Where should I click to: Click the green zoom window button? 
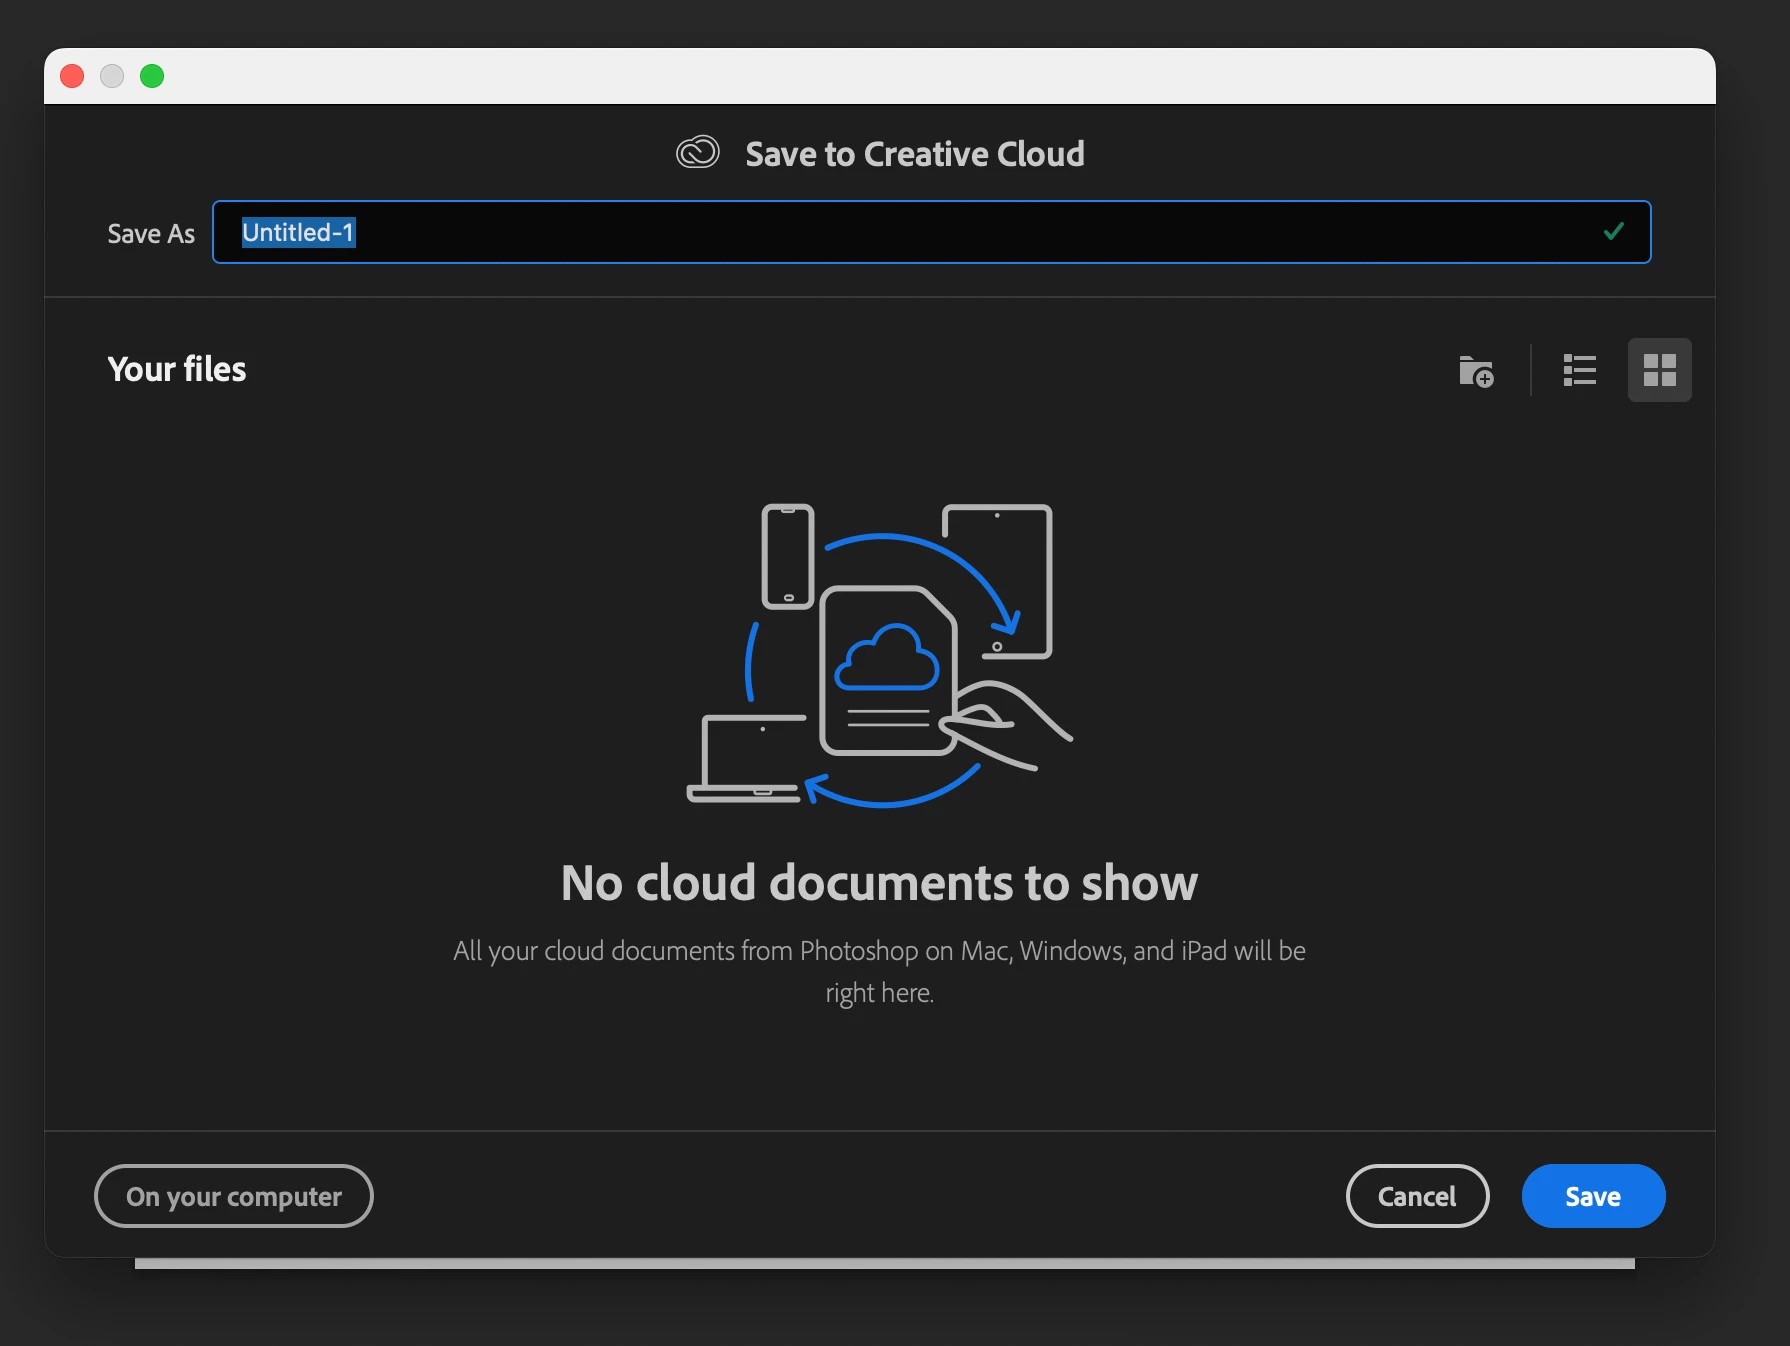152,76
